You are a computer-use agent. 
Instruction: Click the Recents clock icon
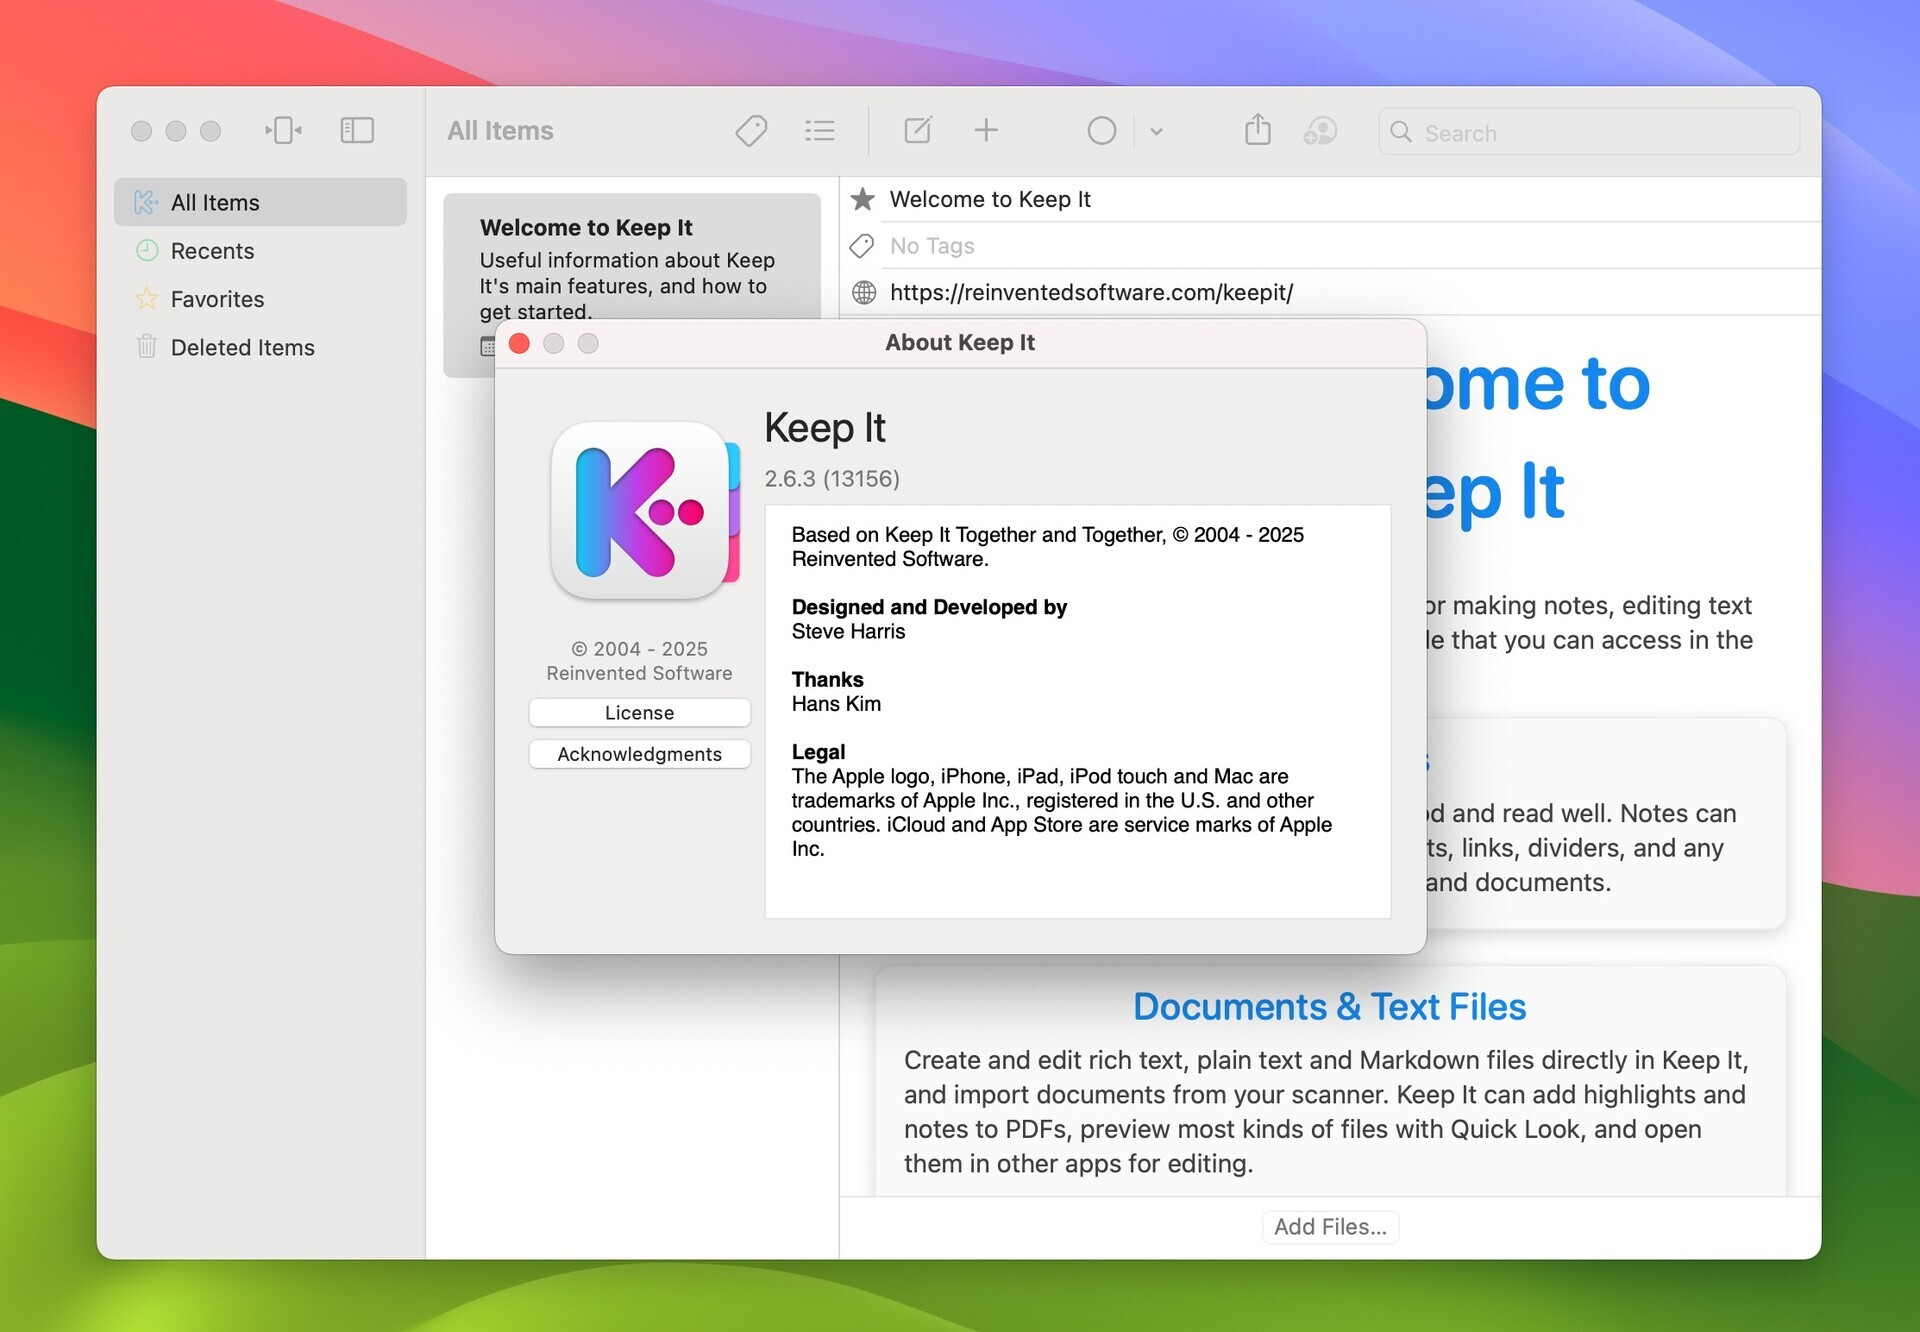[147, 251]
